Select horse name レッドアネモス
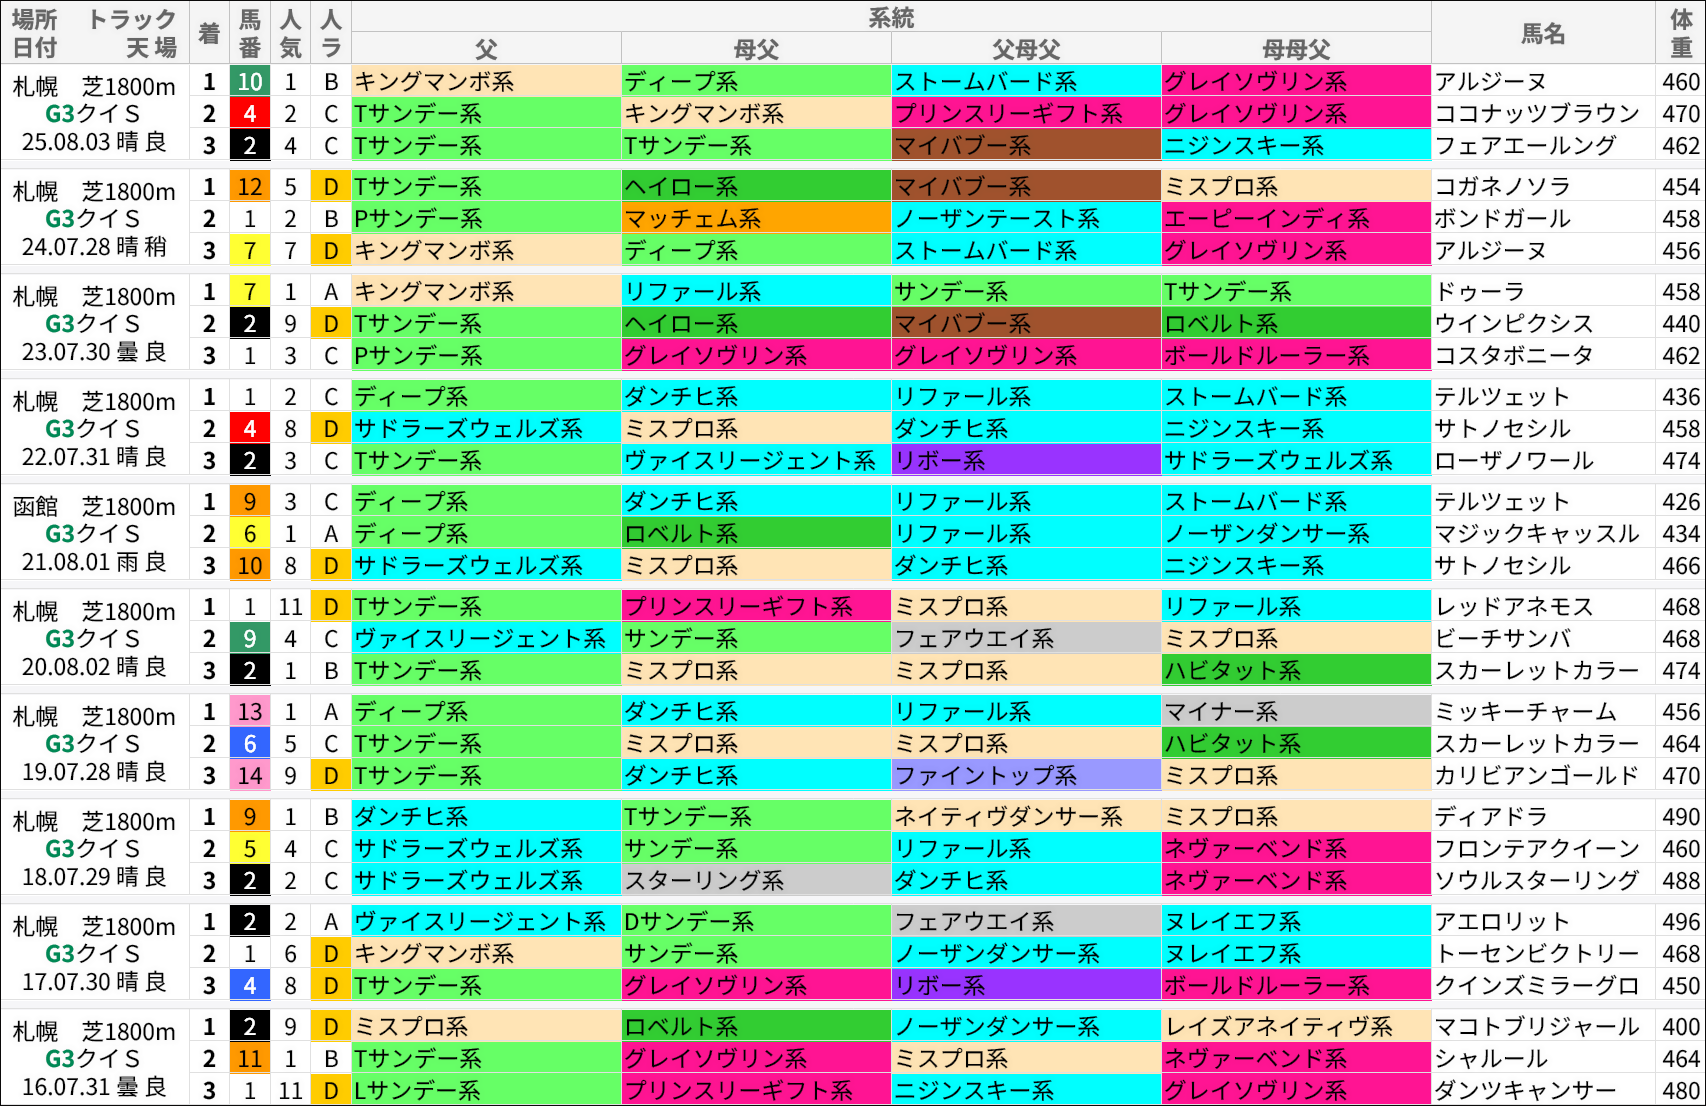 pyautogui.click(x=1514, y=607)
